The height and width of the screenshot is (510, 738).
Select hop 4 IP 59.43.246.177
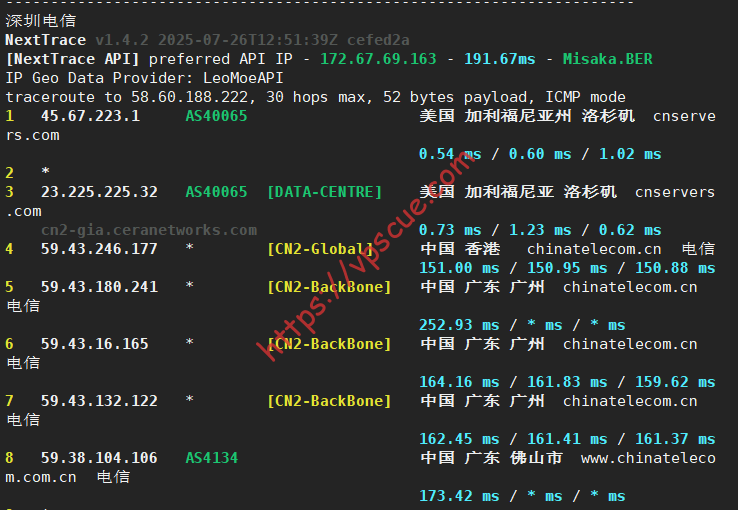[x=99, y=249]
